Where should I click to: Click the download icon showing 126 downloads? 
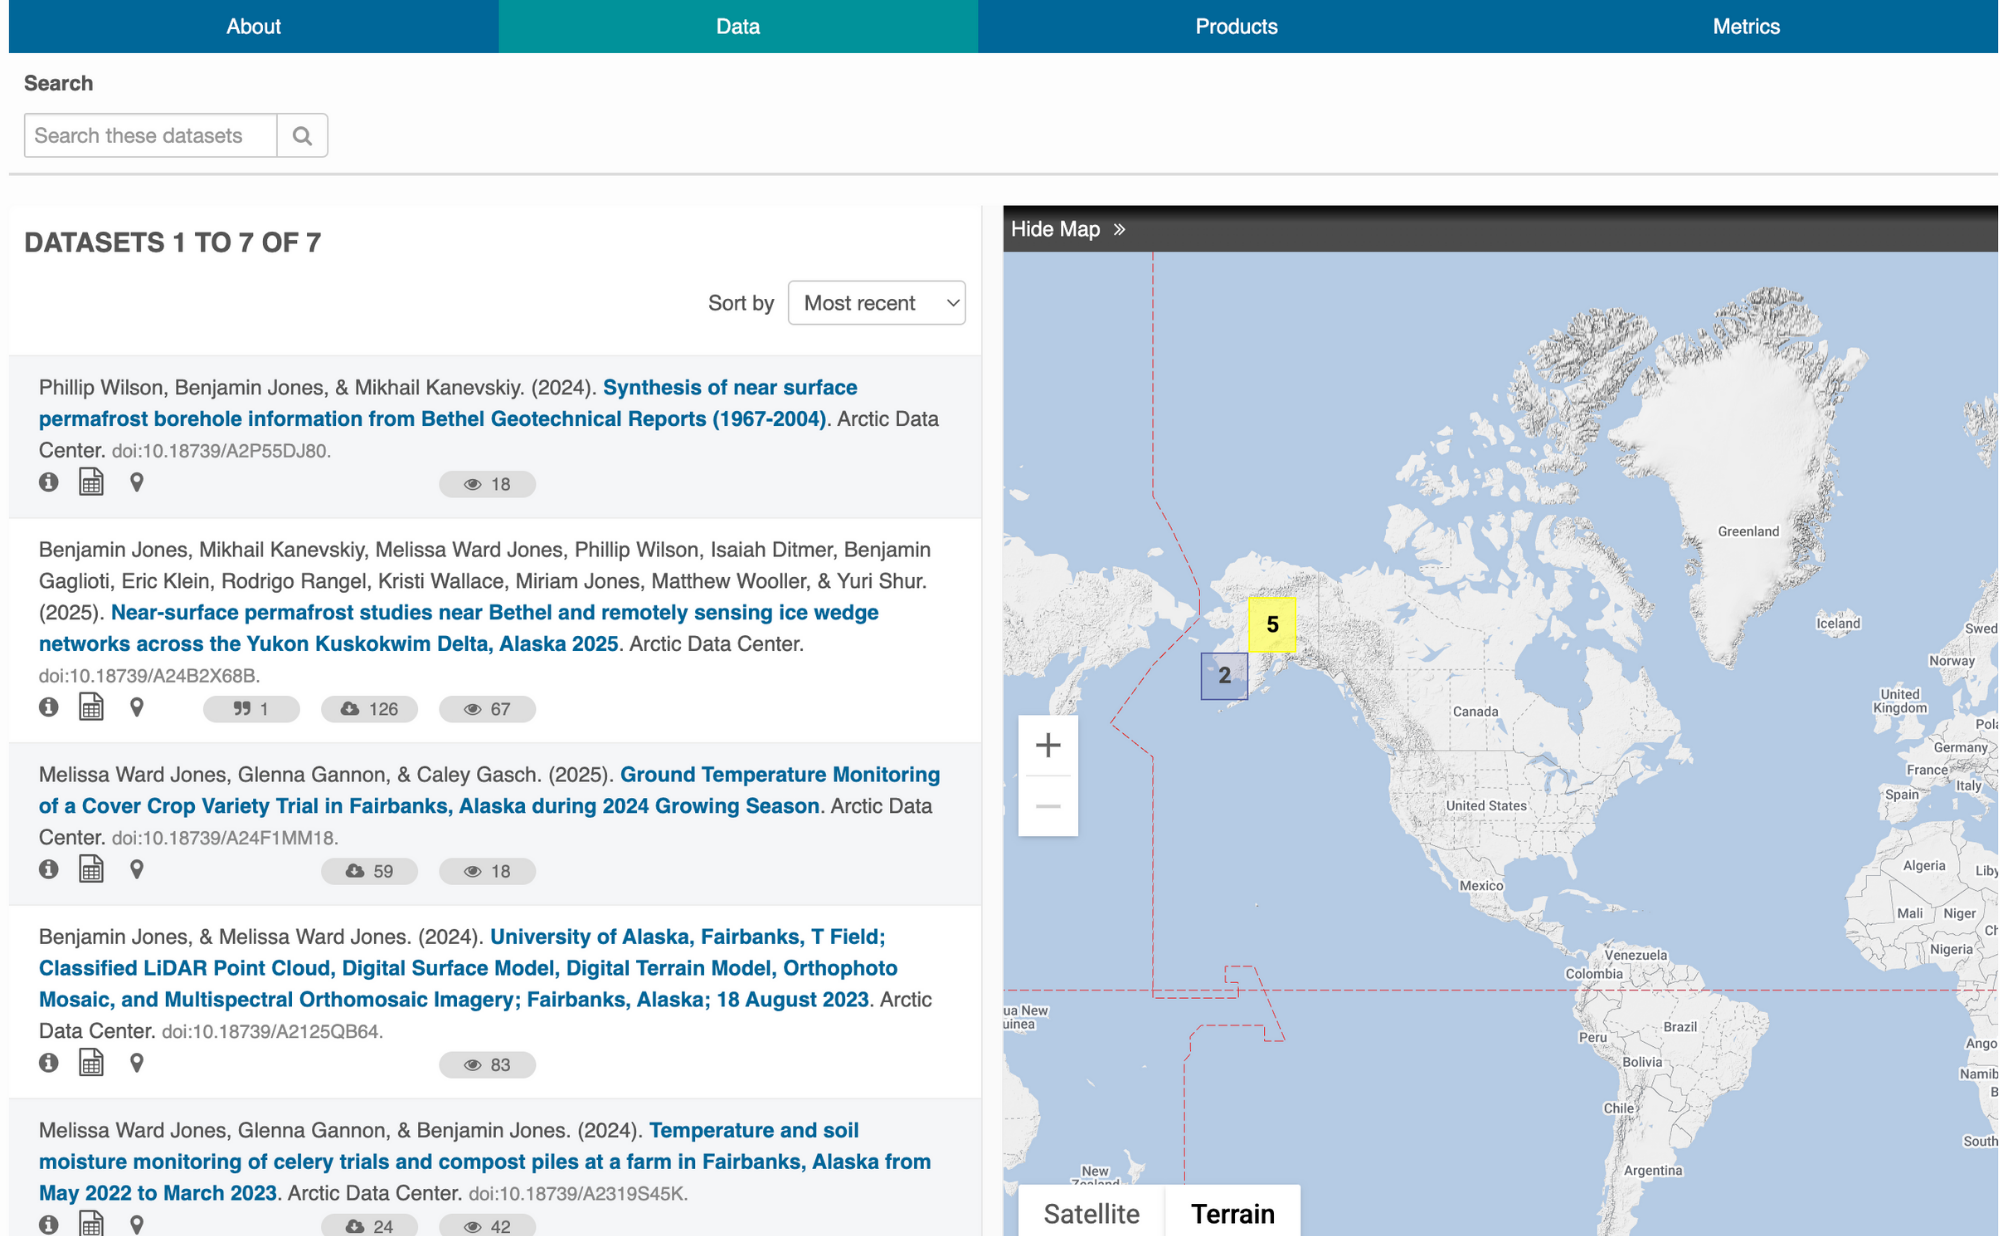[368, 708]
